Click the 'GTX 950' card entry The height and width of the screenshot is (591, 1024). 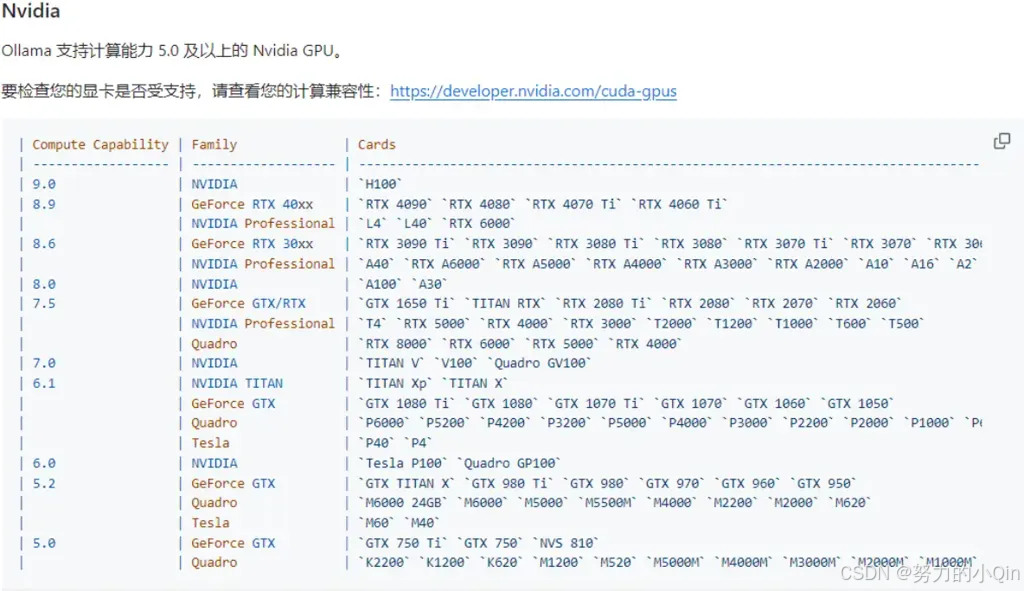click(824, 483)
